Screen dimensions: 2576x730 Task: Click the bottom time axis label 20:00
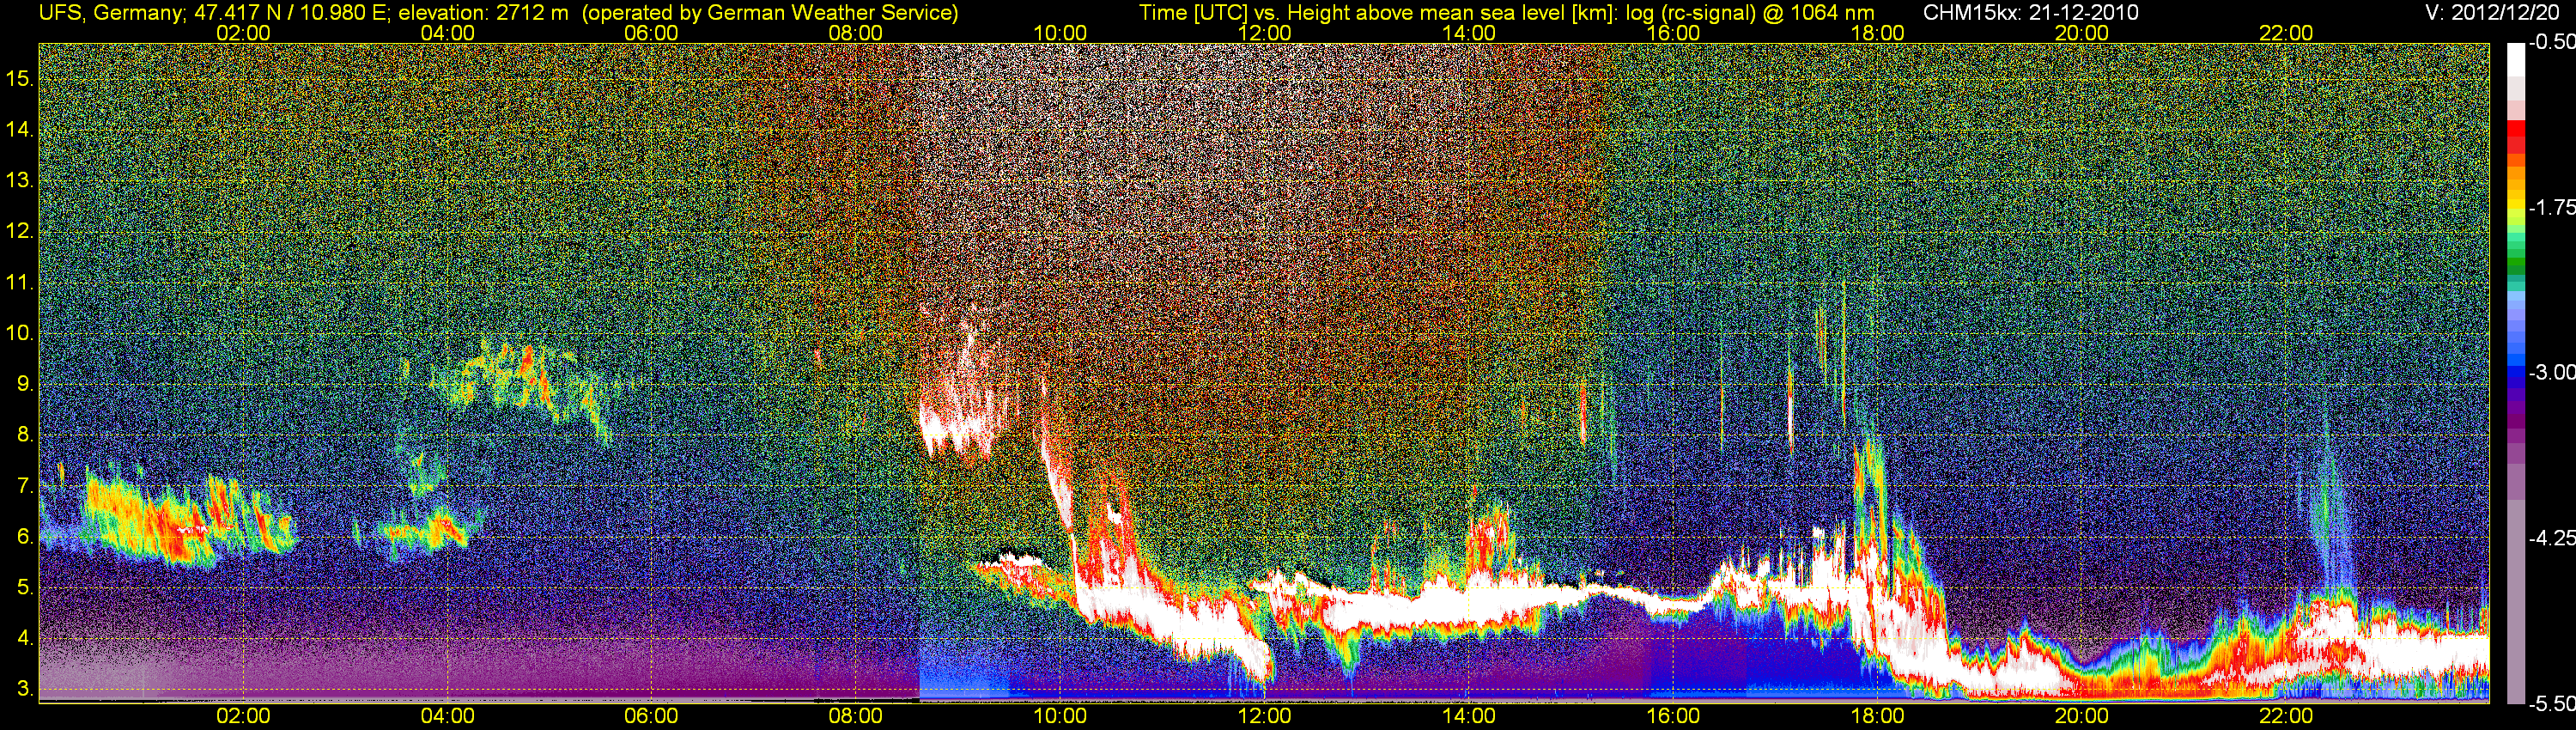tap(2082, 716)
